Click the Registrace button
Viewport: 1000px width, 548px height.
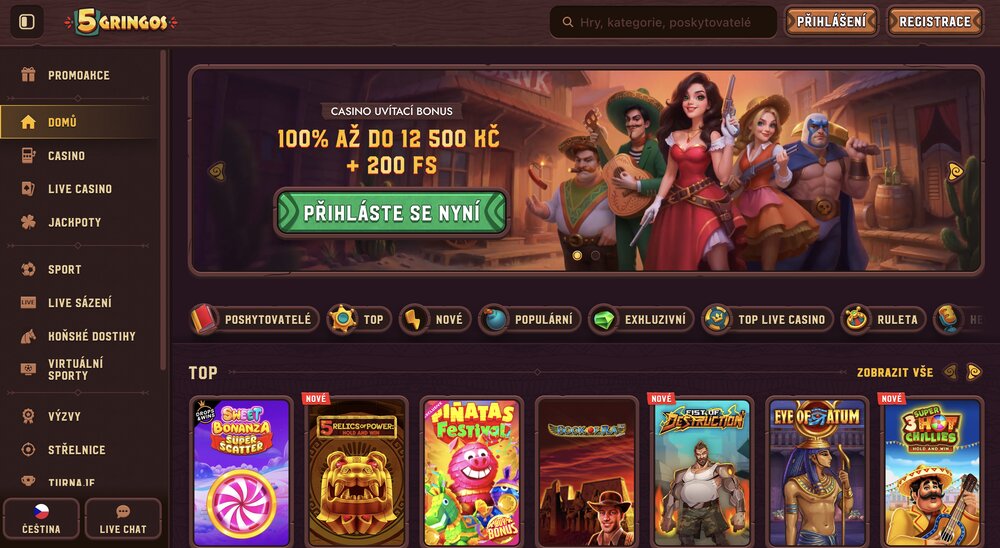935,22
